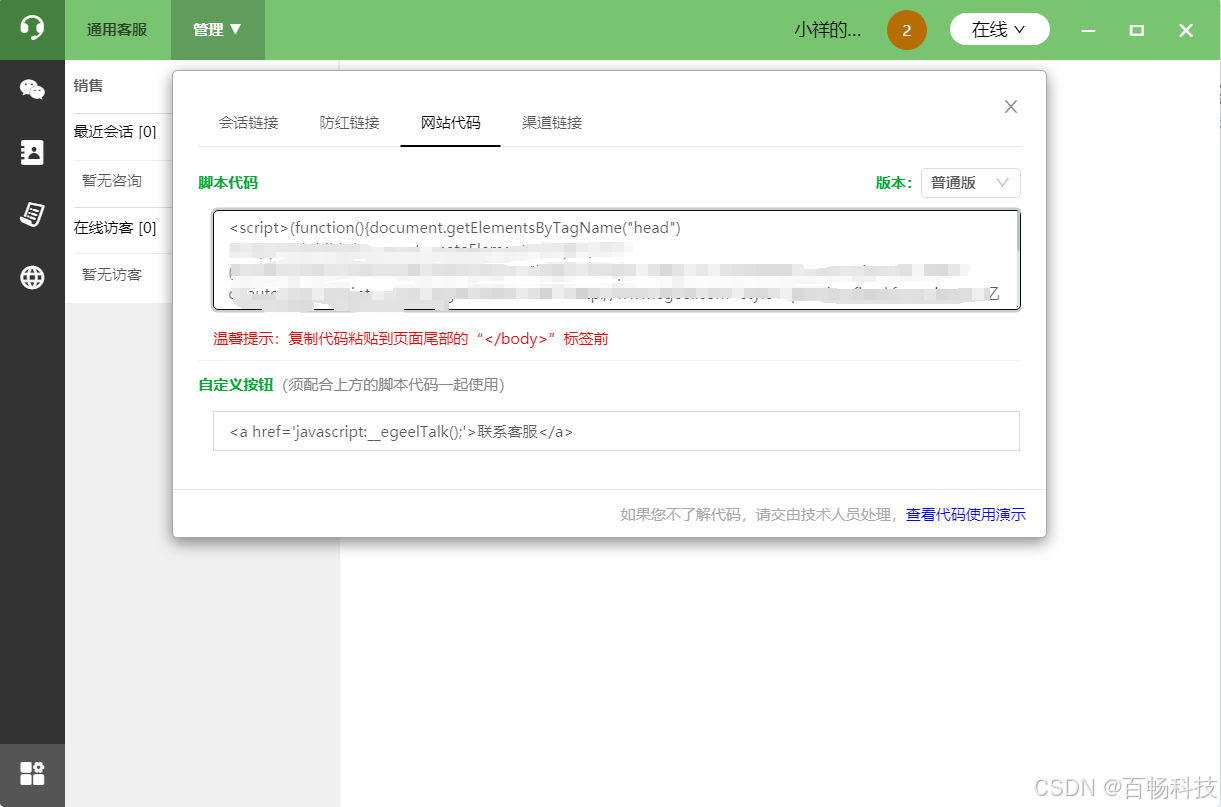The height and width of the screenshot is (807, 1221).
Task: Open the globe website sidebar icon
Action: tap(32, 278)
